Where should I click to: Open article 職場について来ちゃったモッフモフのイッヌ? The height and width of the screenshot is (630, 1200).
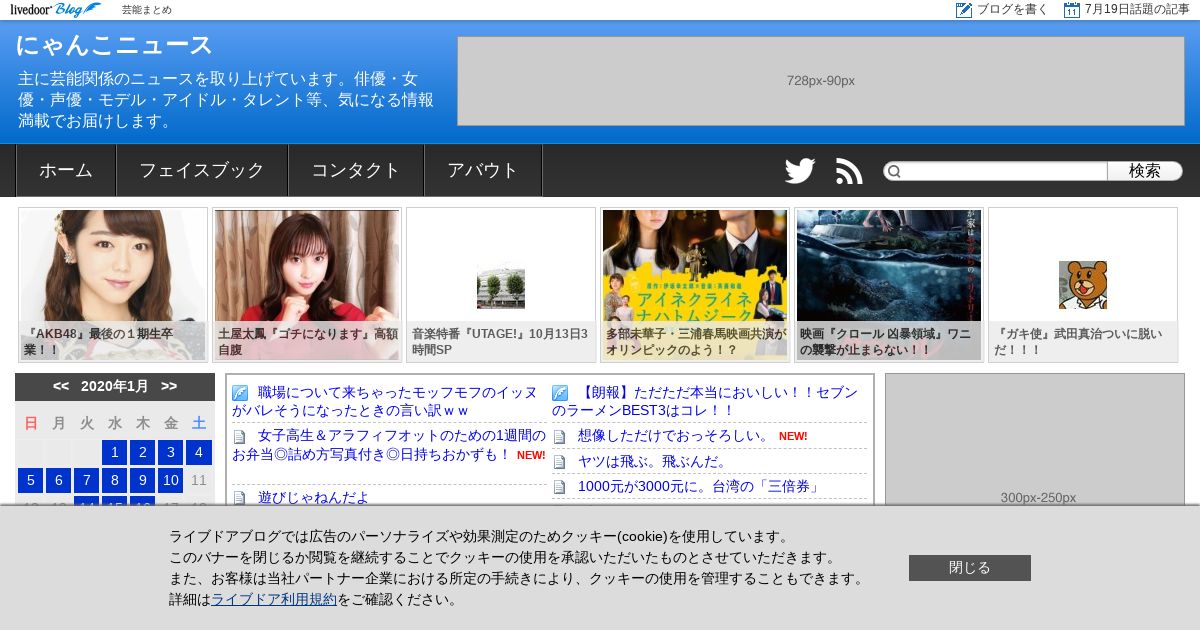(x=385, y=401)
